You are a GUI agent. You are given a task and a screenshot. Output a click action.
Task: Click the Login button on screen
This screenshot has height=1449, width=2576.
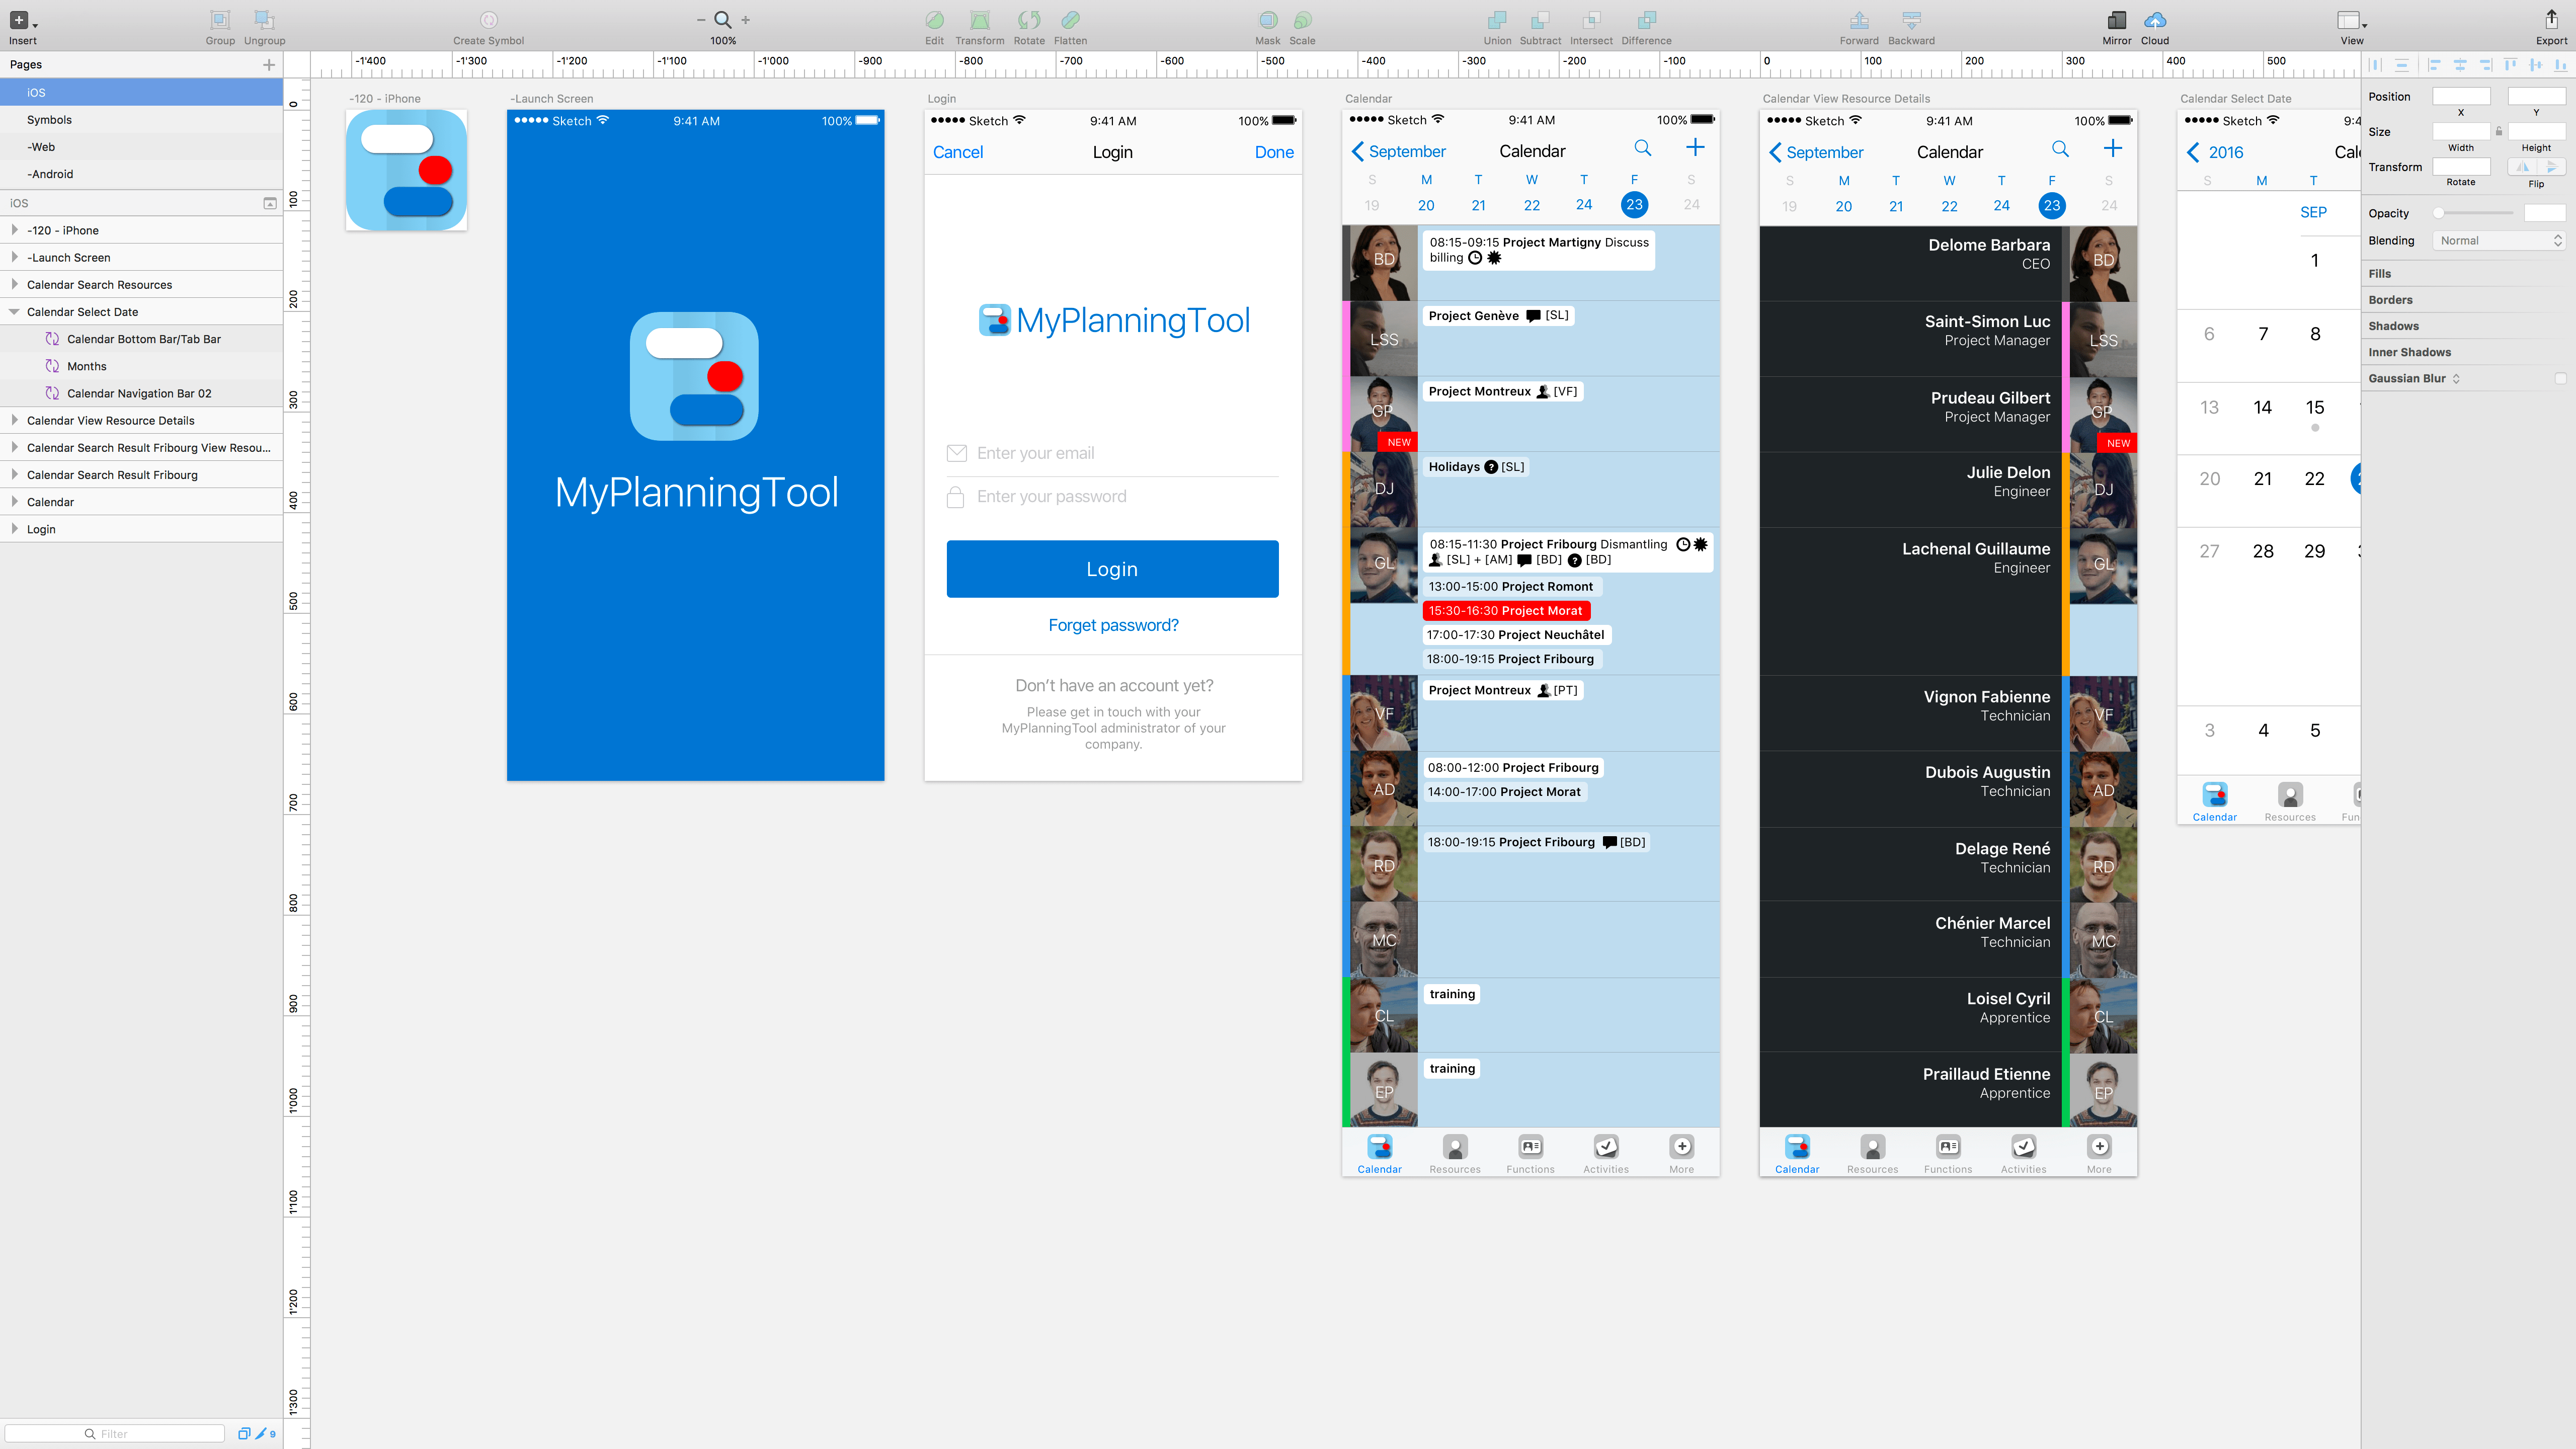(1111, 568)
